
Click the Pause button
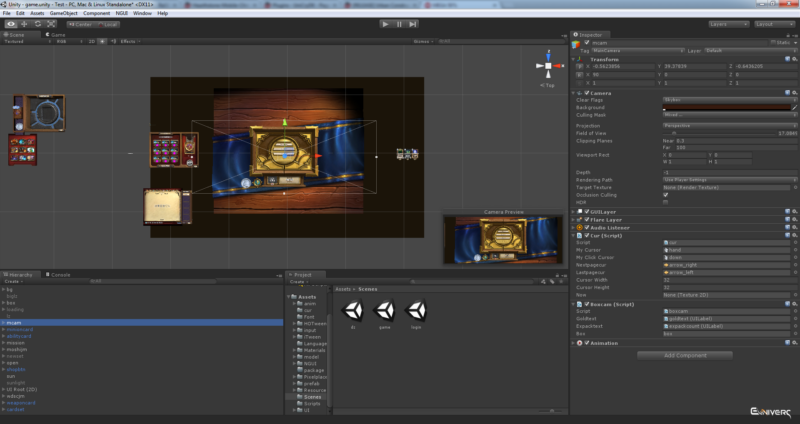[399, 24]
